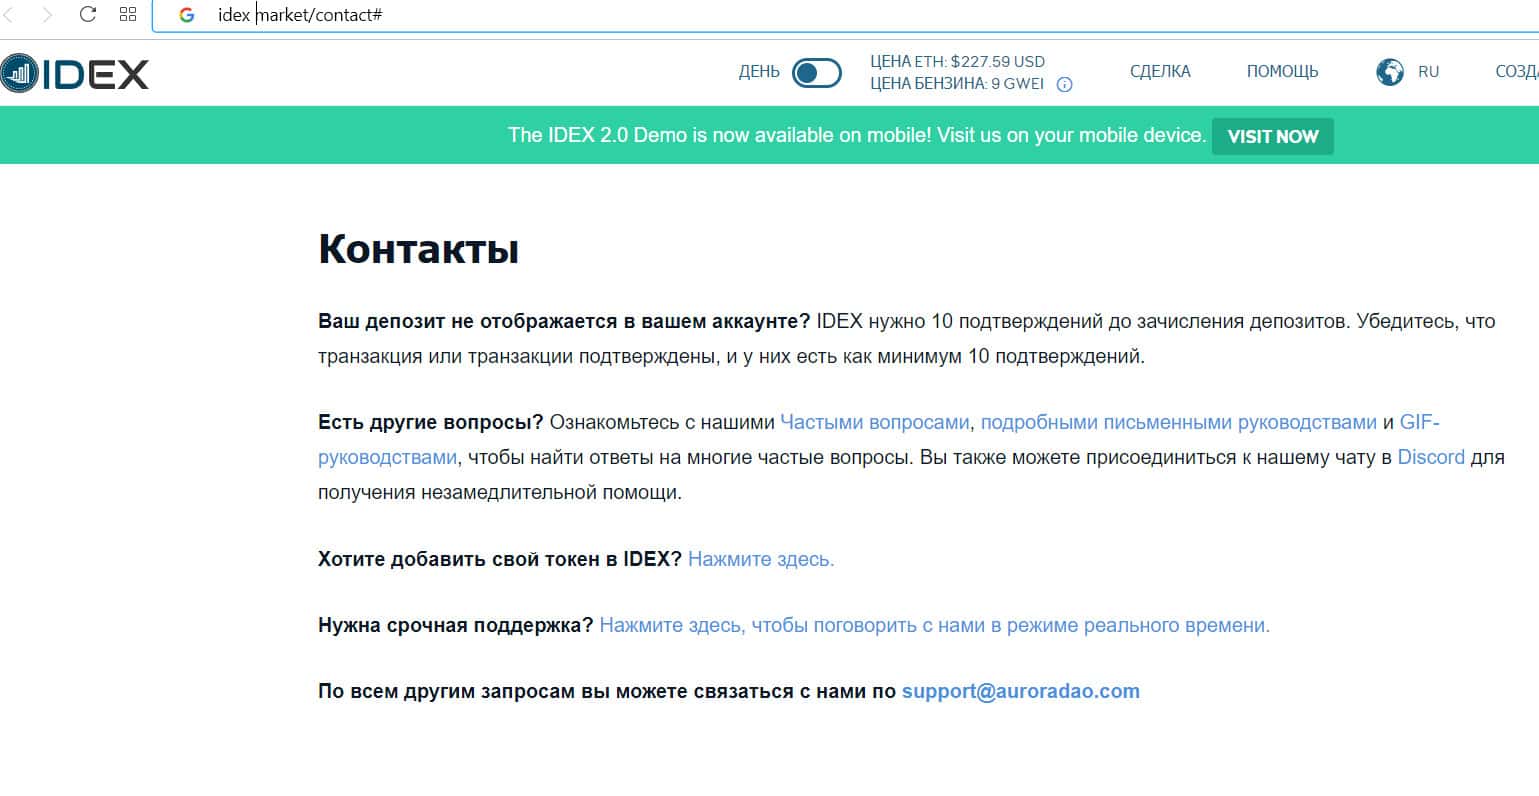Click the Нужна срочная поддержка? text

[x=456, y=626]
